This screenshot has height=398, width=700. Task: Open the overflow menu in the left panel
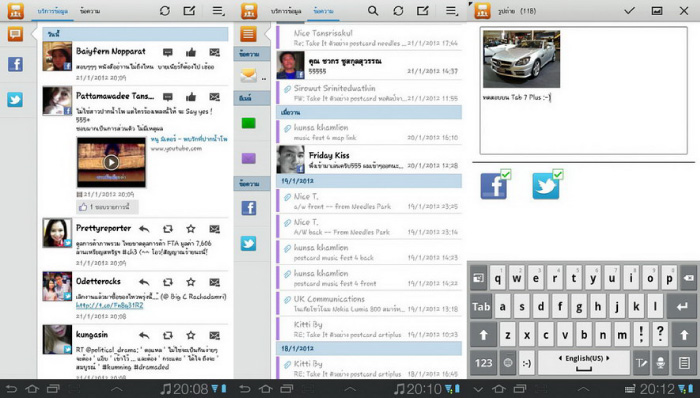coord(218,11)
